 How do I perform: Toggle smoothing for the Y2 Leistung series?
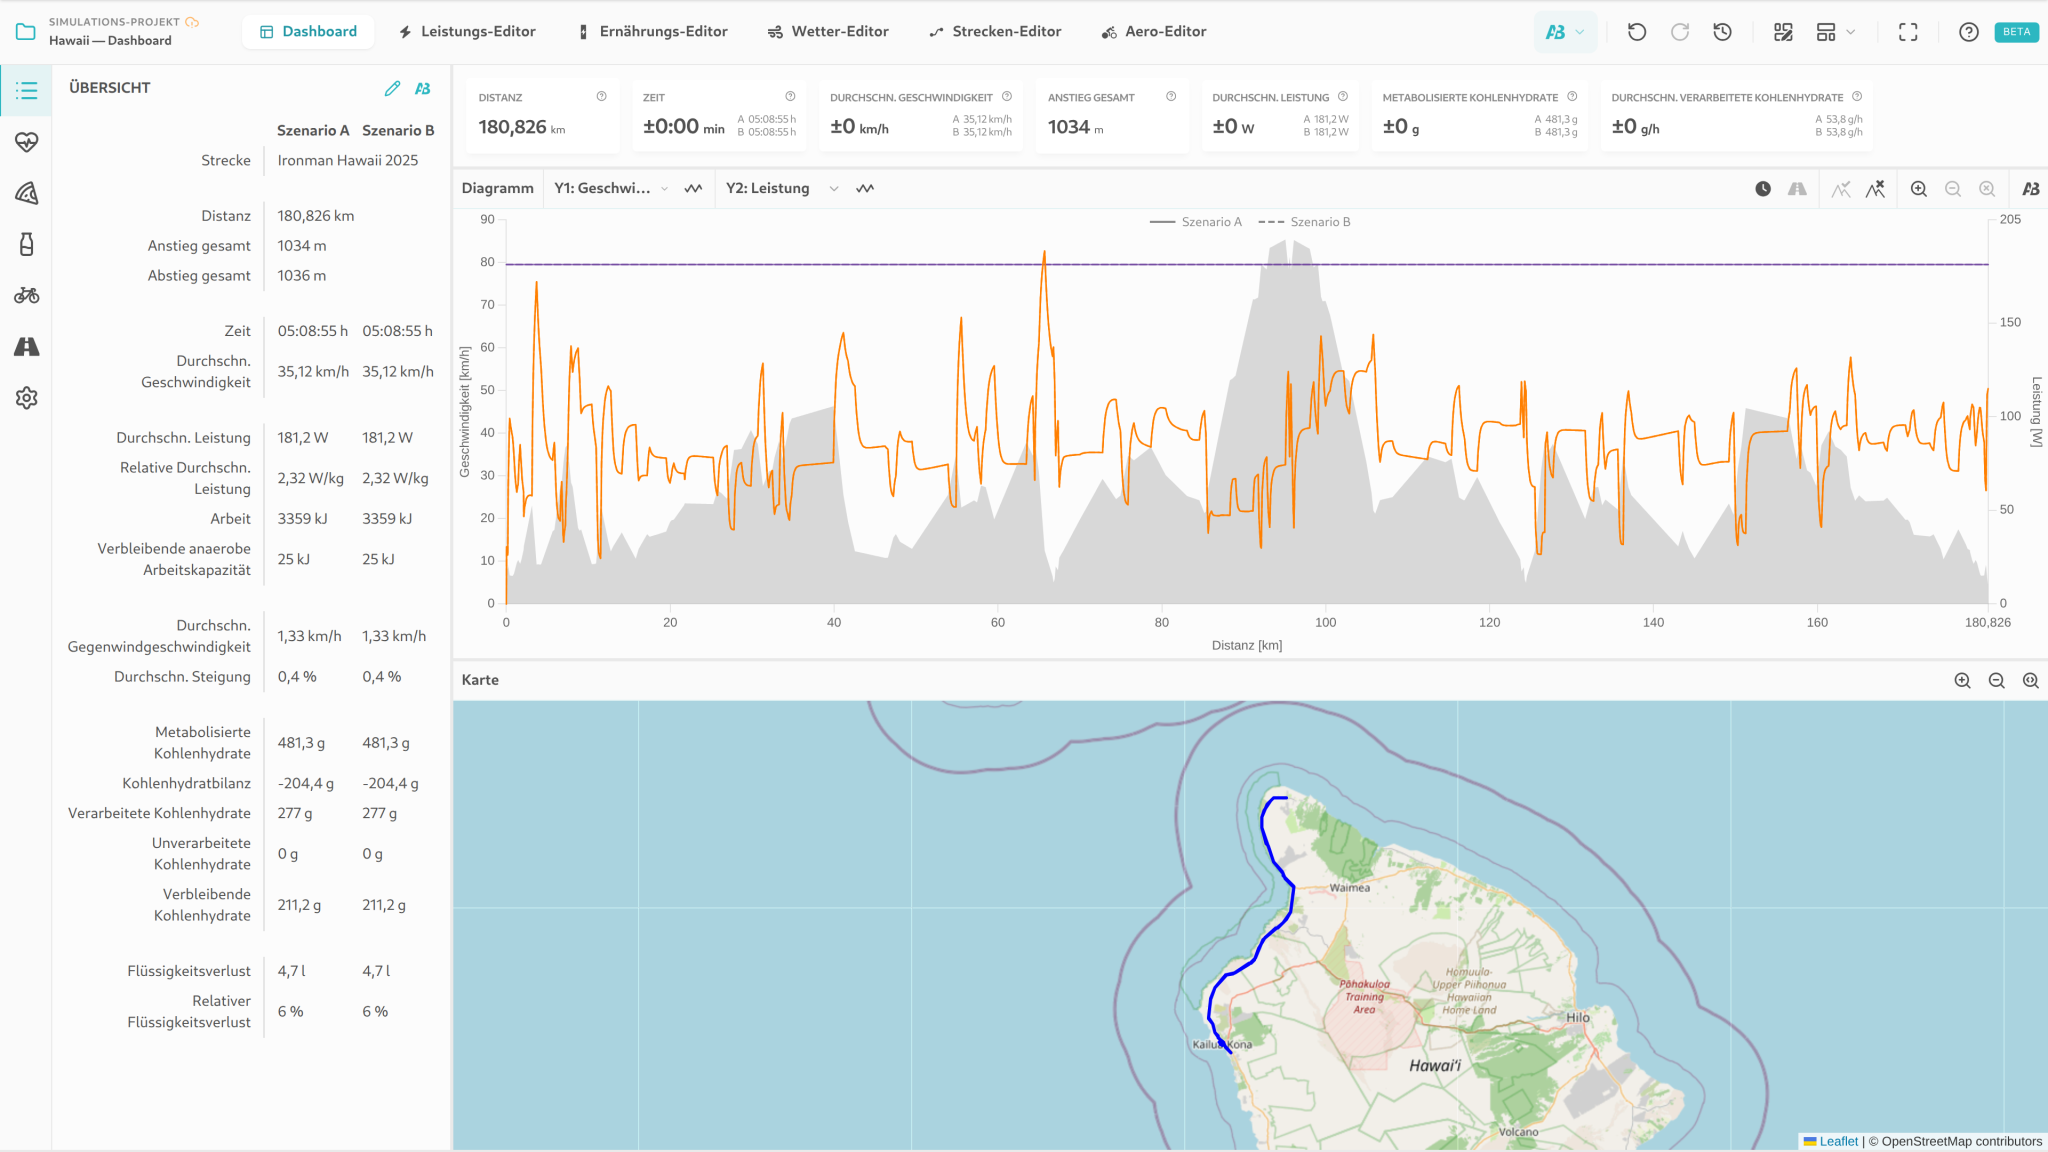pos(865,189)
